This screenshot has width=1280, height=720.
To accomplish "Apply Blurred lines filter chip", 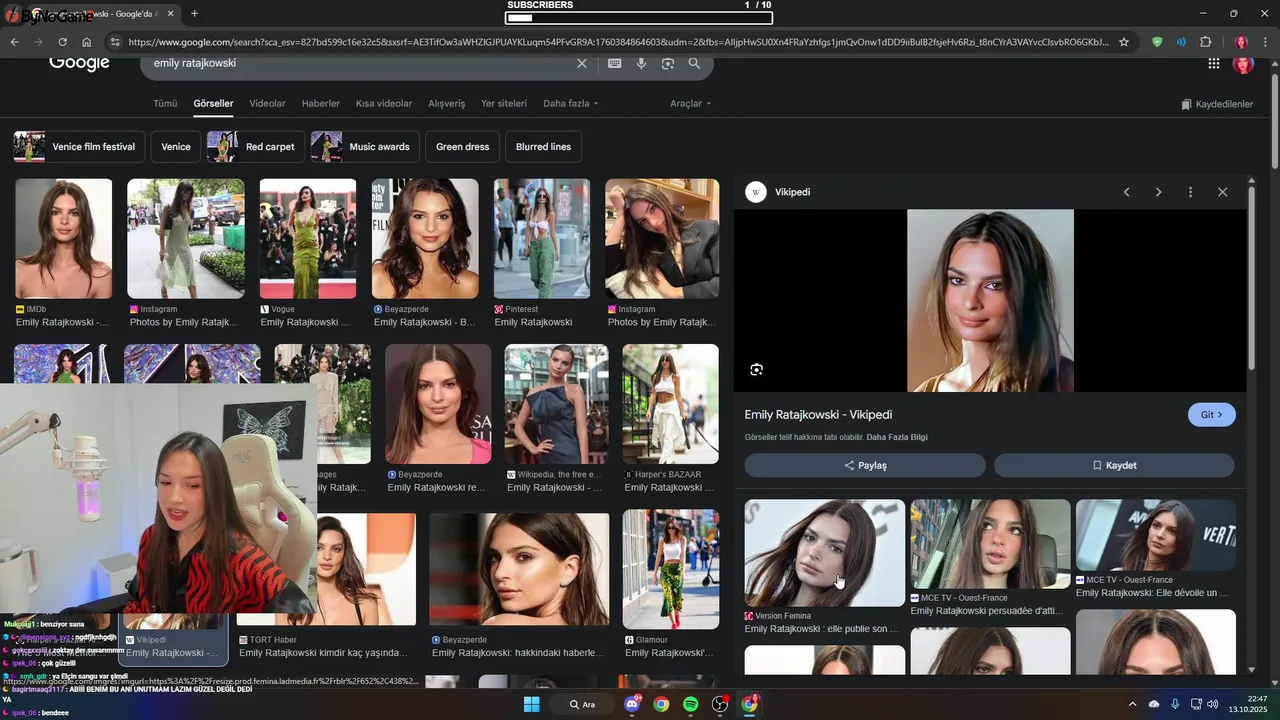I will [x=543, y=147].
